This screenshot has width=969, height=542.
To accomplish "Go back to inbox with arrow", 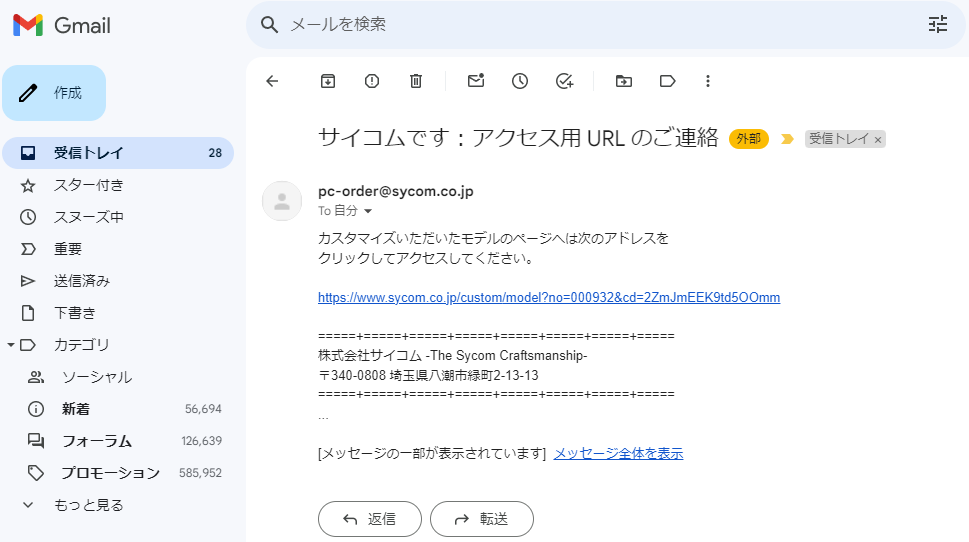I will (272, 81).
